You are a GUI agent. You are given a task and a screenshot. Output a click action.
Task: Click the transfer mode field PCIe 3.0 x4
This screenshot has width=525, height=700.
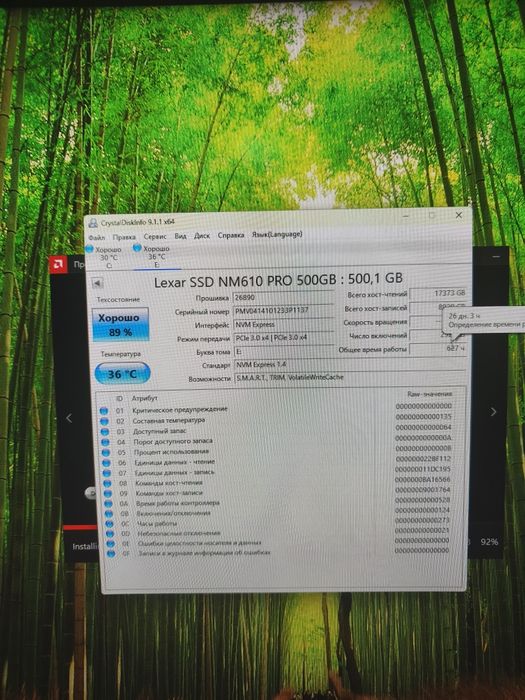(283, 338)
